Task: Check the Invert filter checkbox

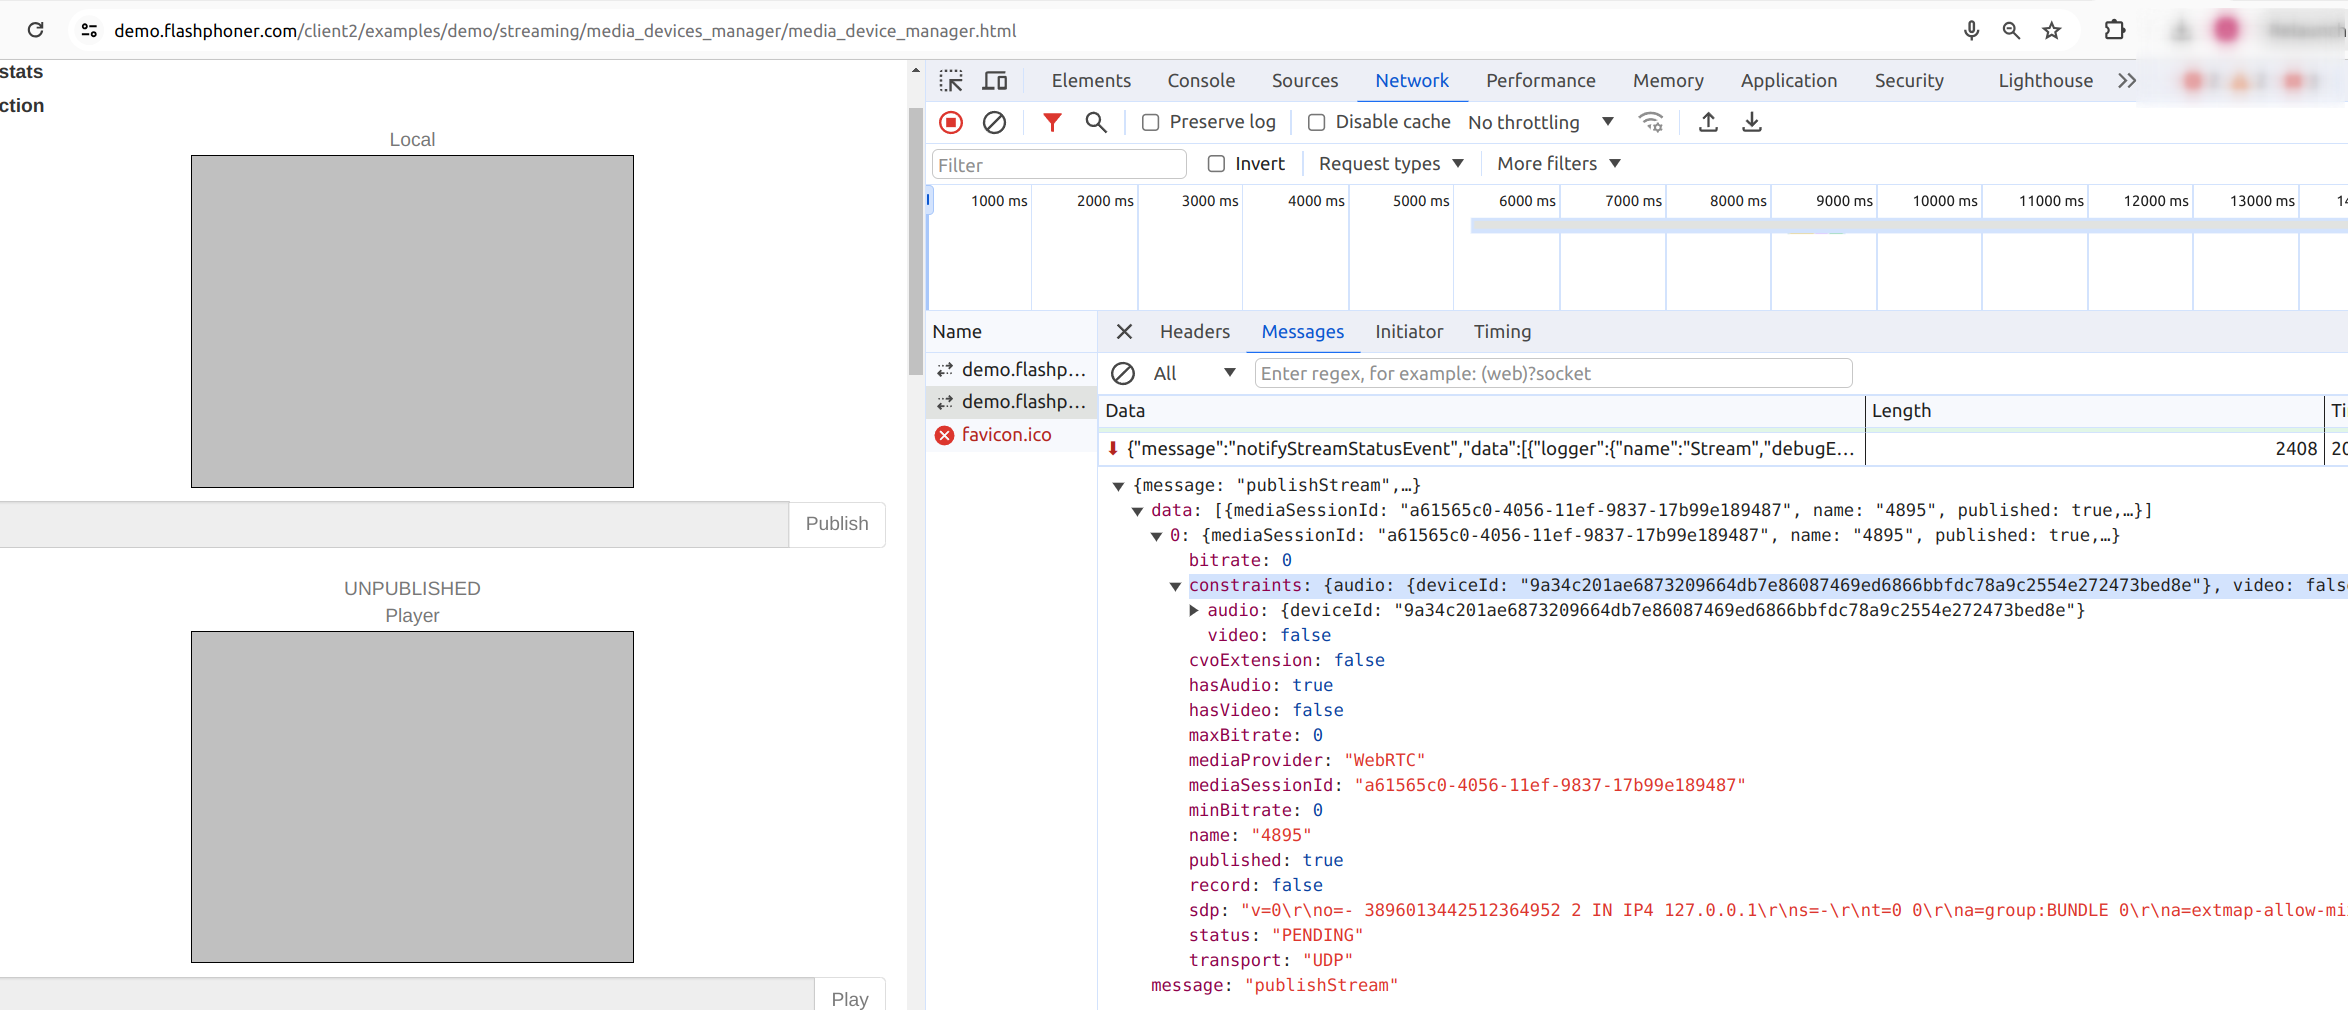Action: [x=1216, y=164]
